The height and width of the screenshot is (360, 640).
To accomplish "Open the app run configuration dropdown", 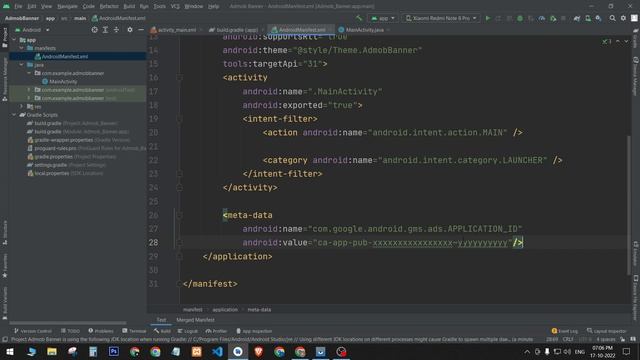I will [383, 18].
